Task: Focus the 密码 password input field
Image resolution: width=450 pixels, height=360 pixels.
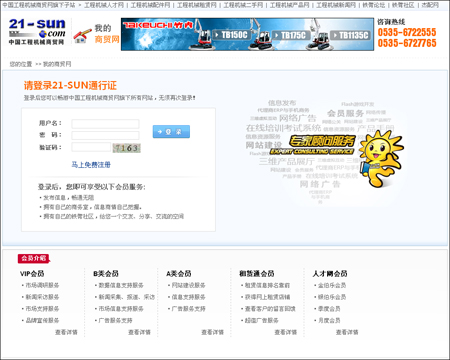Action: 105,135
